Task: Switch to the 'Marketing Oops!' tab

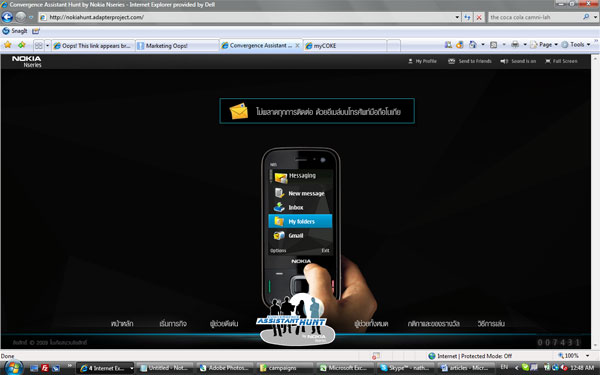Action: coord(177,46)
